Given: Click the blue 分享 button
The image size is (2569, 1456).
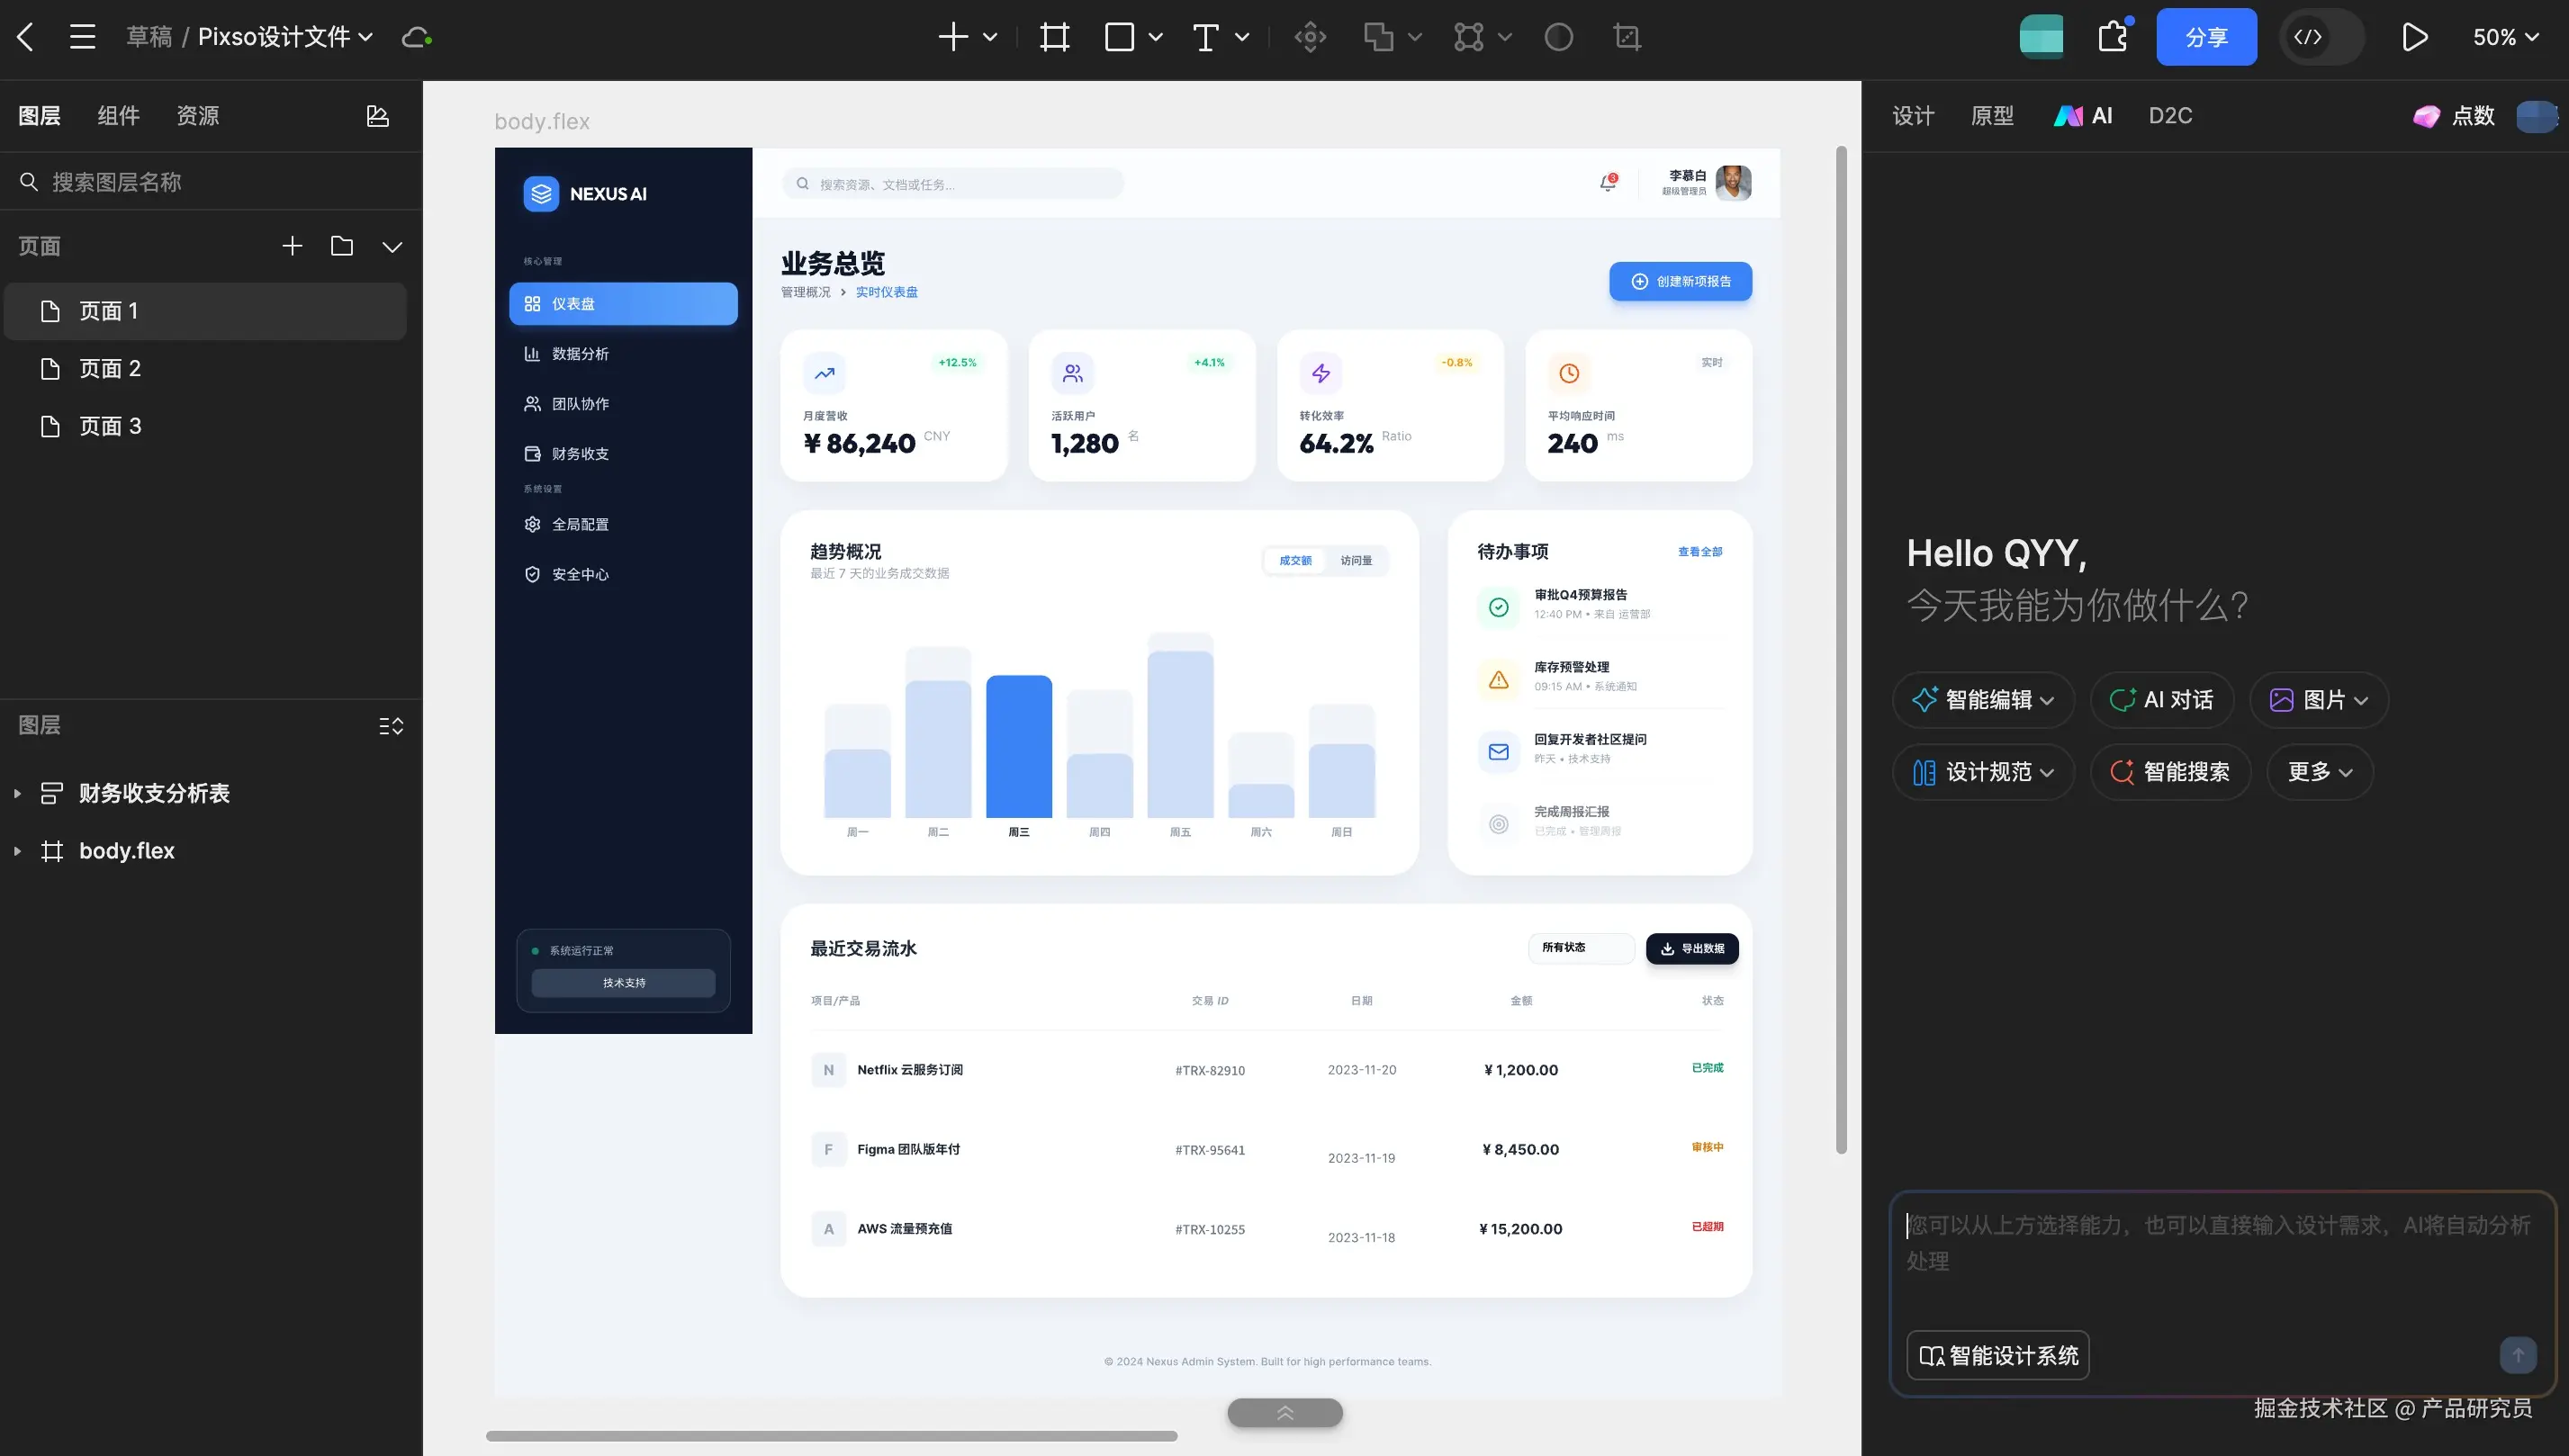Looking at the screenshot, I should [2205, 38].
